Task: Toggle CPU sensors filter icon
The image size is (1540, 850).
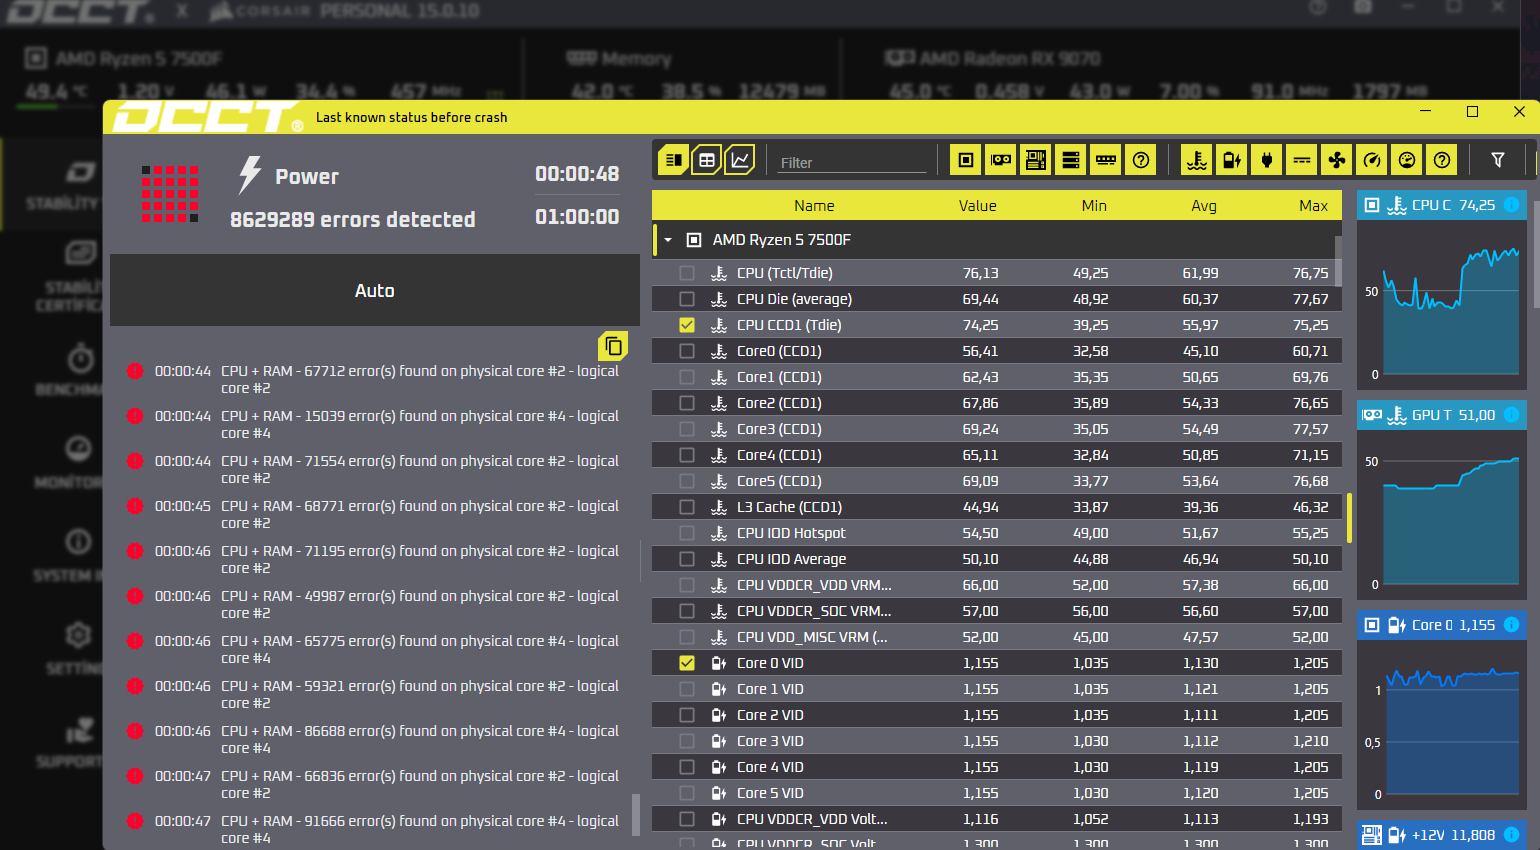Action: [965, 160]
